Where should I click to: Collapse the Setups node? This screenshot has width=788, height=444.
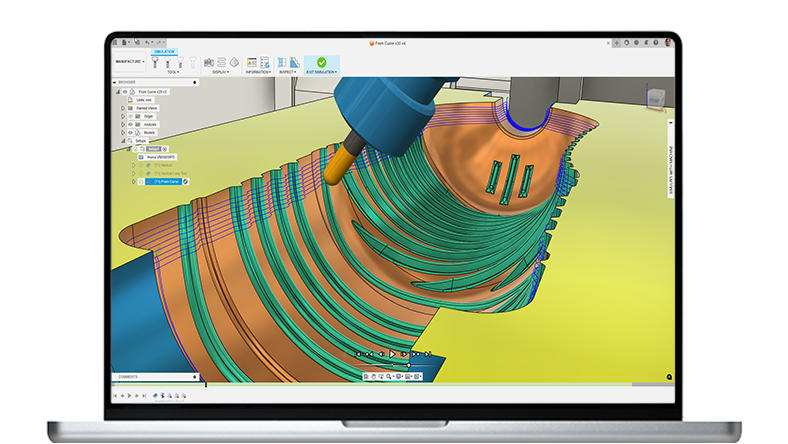click(123, 141)
